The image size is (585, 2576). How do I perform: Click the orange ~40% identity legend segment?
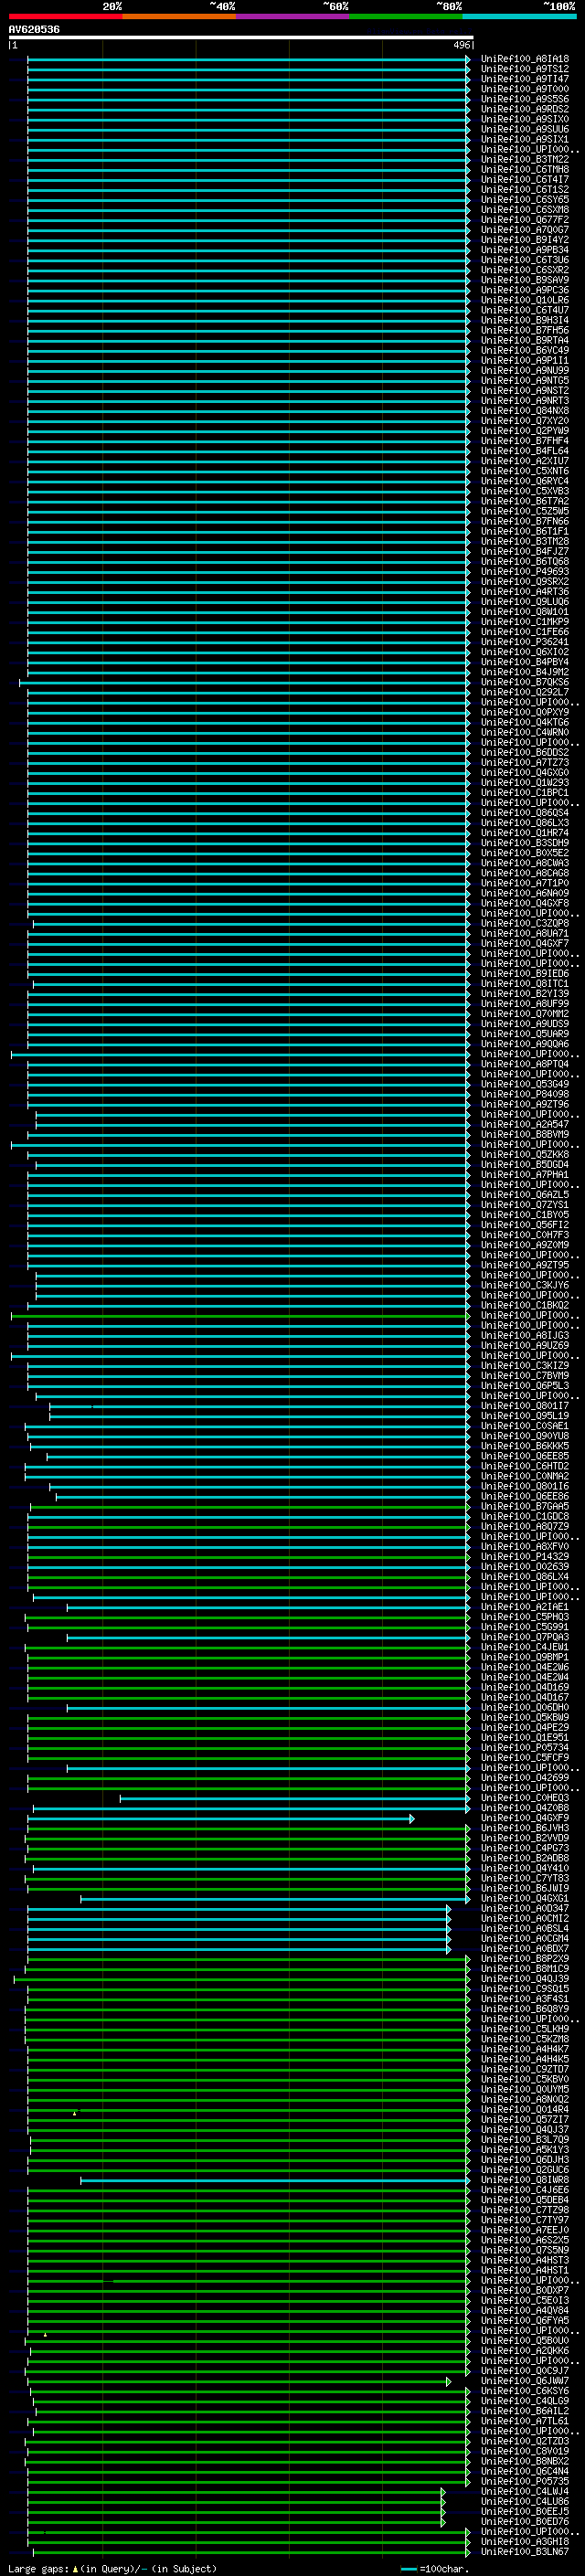(x=179, y=16)
